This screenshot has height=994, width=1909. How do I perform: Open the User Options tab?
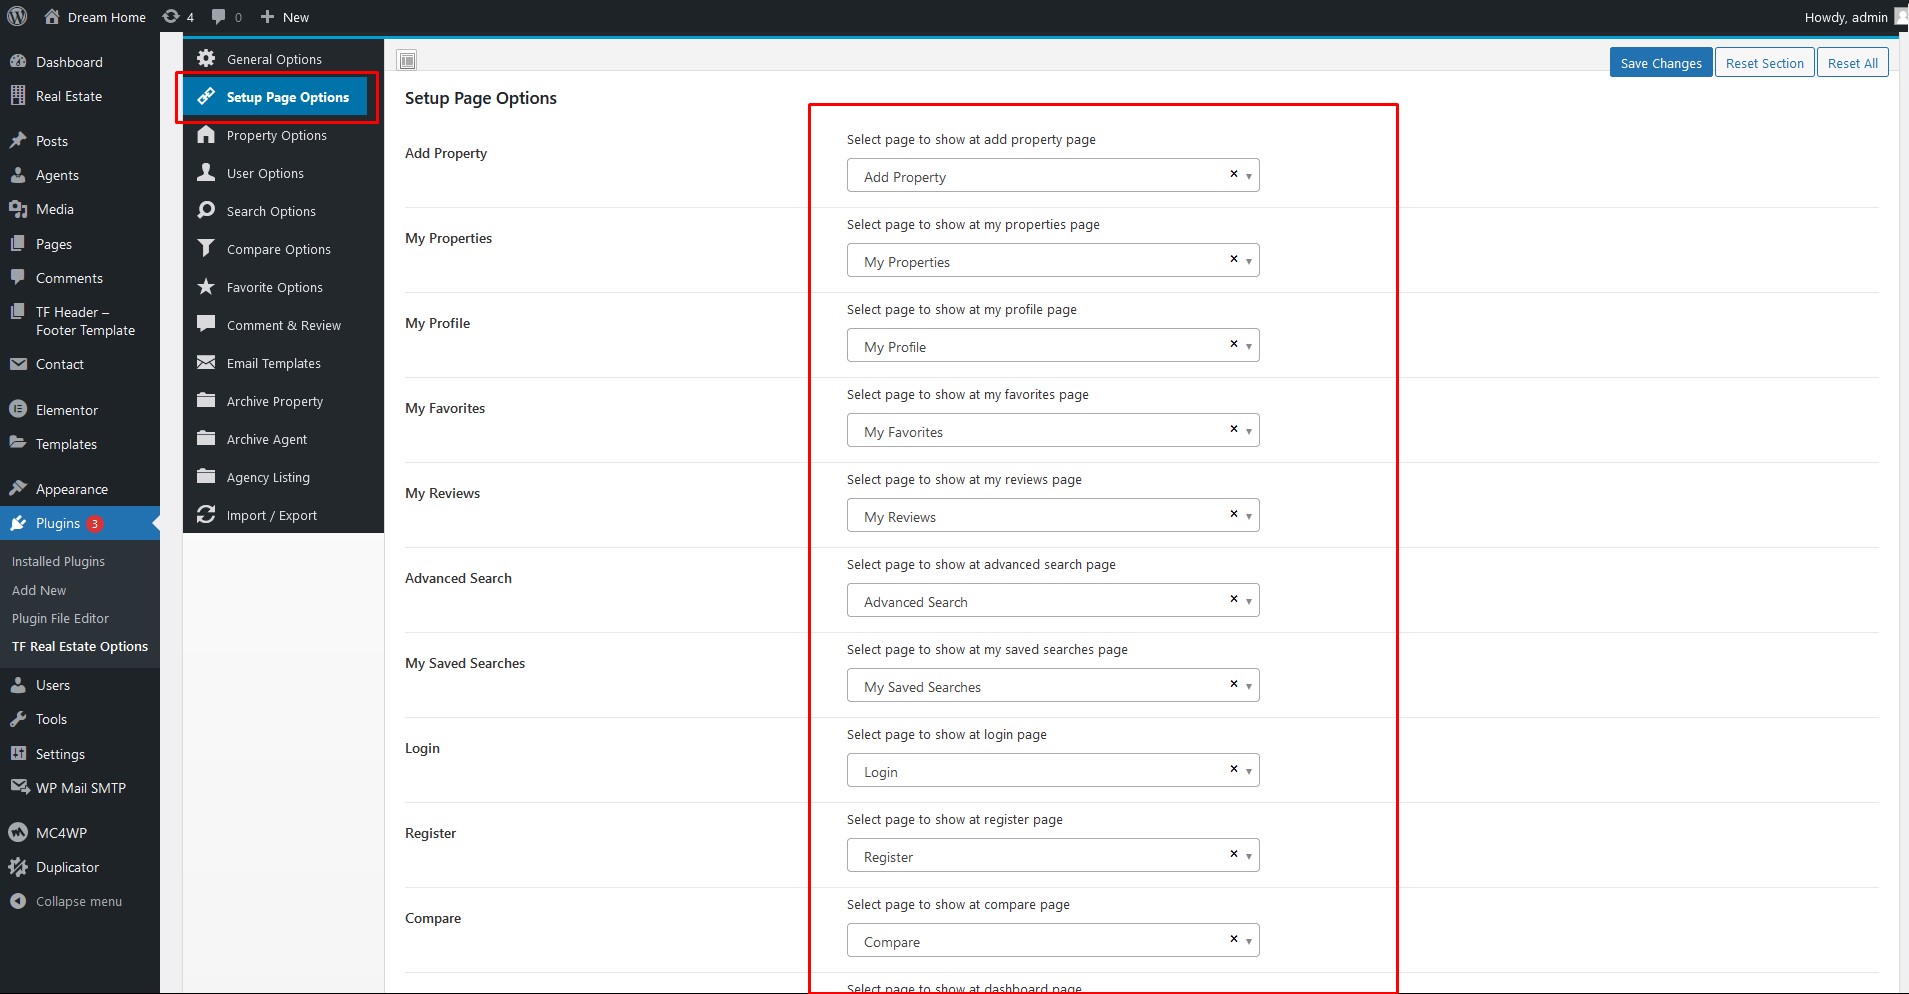[283, 173]
